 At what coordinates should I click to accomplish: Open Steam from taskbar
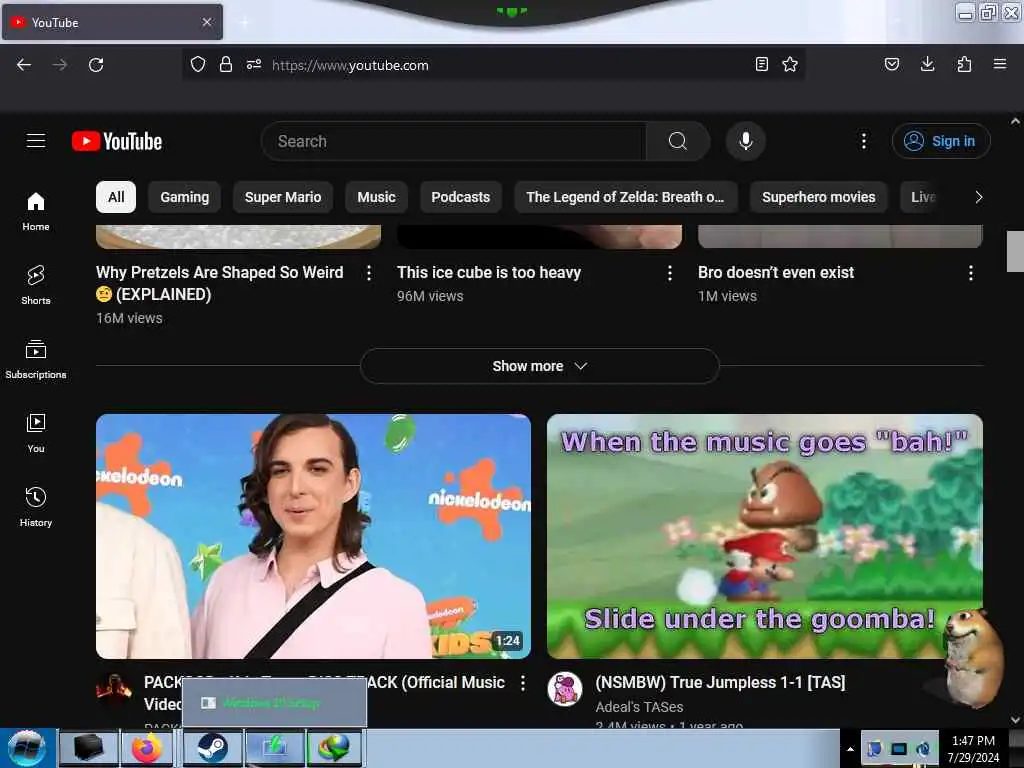click(x=212, y=748)
